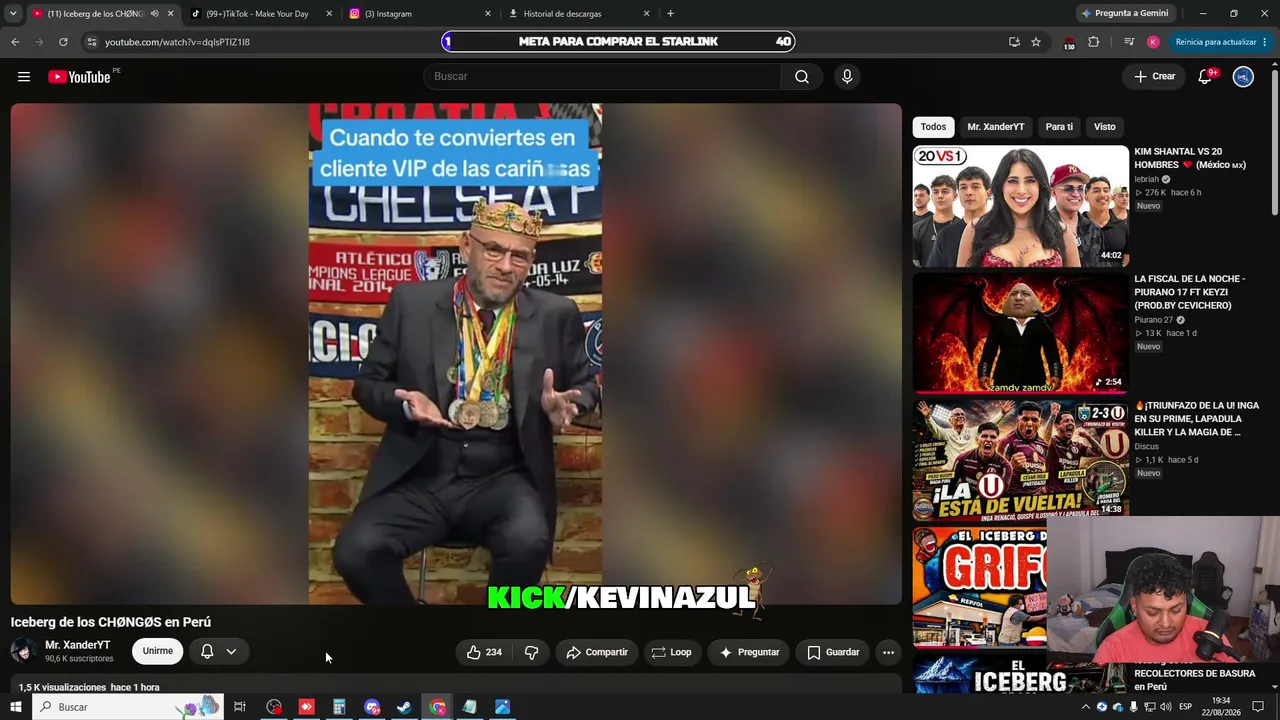Share the video with Compartir

[x=597, y=652]
